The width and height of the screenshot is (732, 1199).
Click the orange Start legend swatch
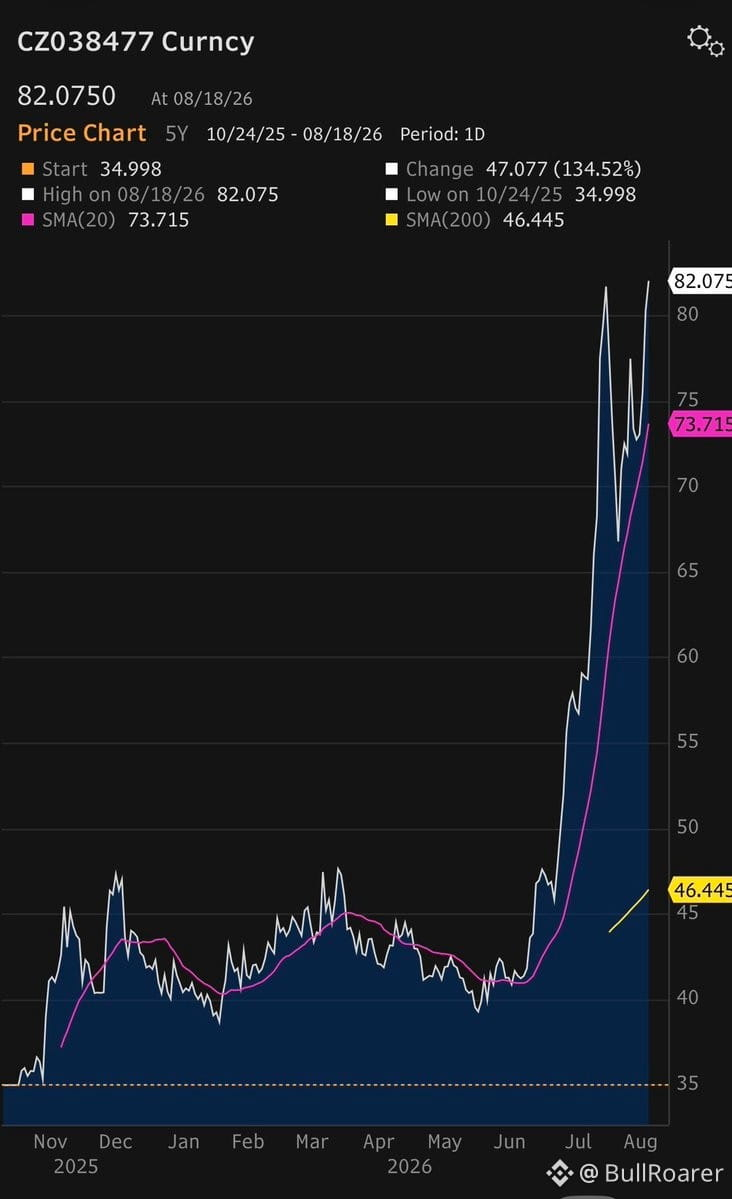coord(28,169)
